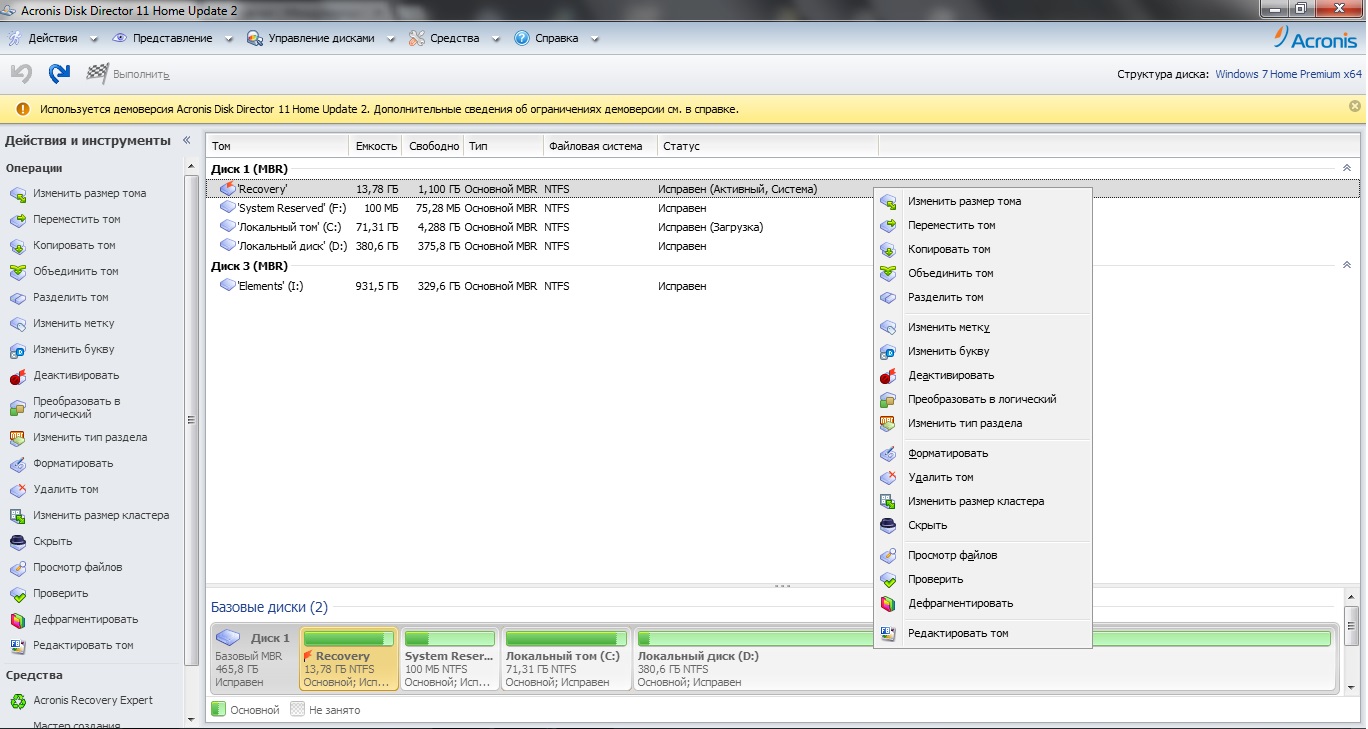
Task: Click sidebar Копировать том icon
Action: click(x=17, y=246)
